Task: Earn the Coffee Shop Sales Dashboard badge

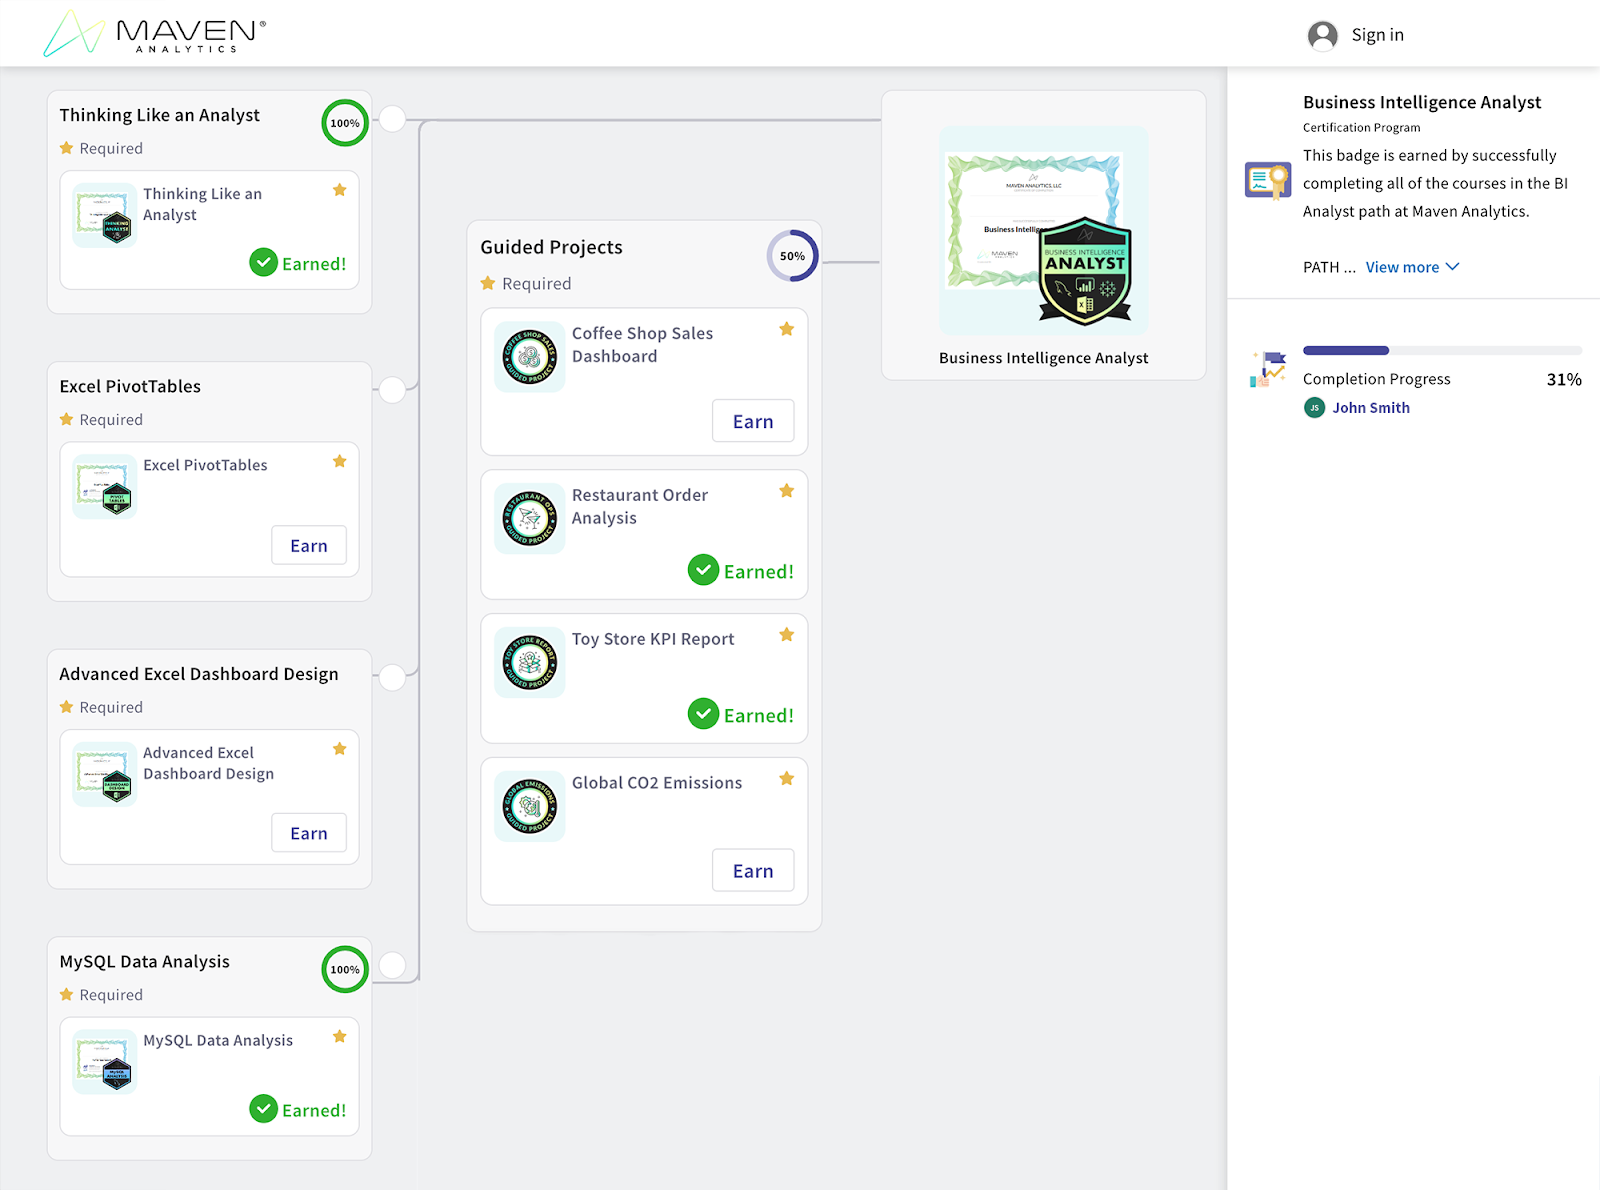Action: 753,421
